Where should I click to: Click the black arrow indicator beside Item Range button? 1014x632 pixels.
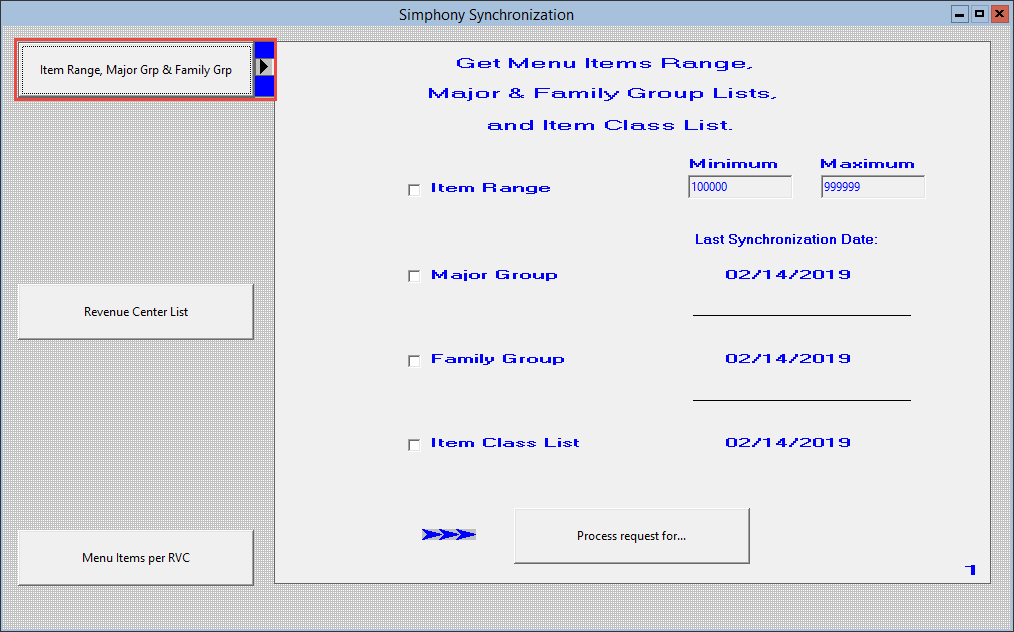point(264,66)
